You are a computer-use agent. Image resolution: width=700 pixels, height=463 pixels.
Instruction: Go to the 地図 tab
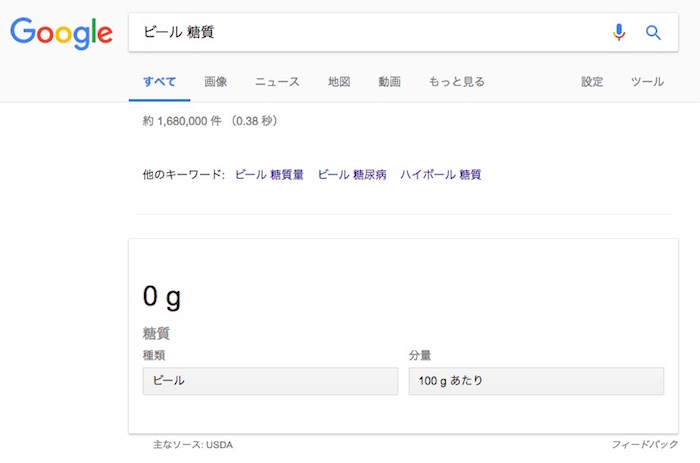click(x=339, y=82)
